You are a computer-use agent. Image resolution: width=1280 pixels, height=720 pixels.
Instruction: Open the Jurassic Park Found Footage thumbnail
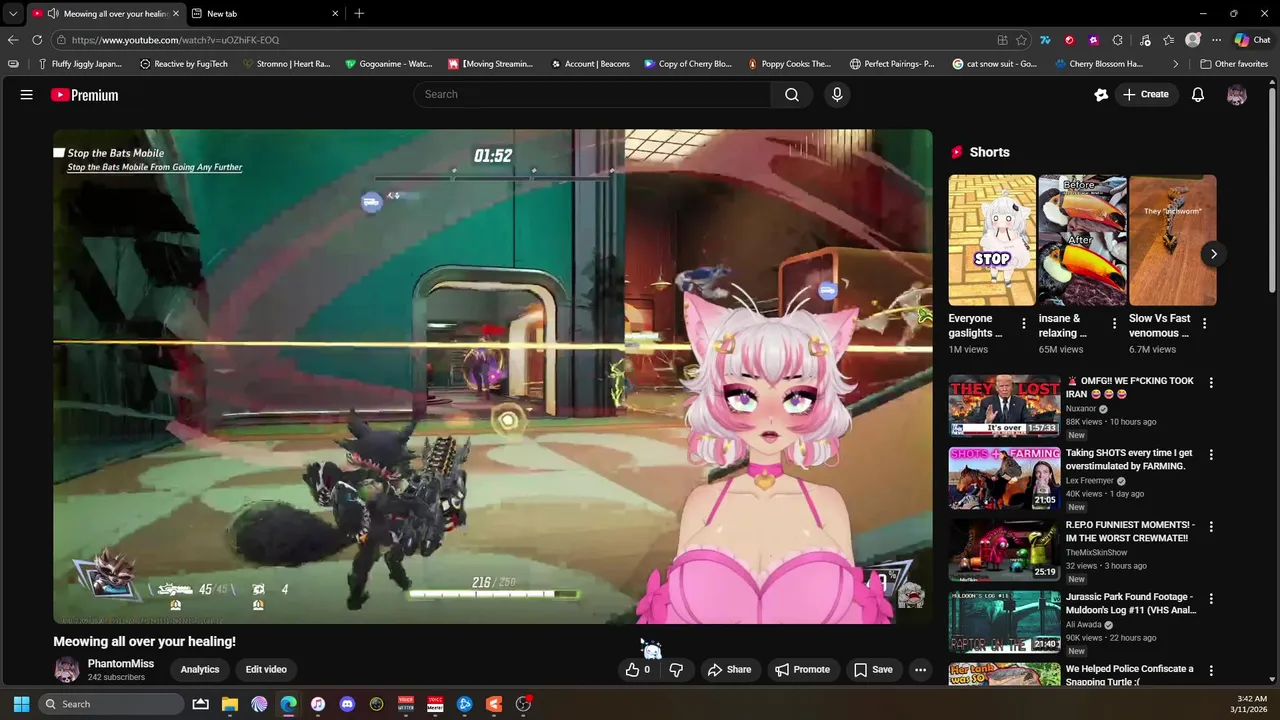[1004, 622]
